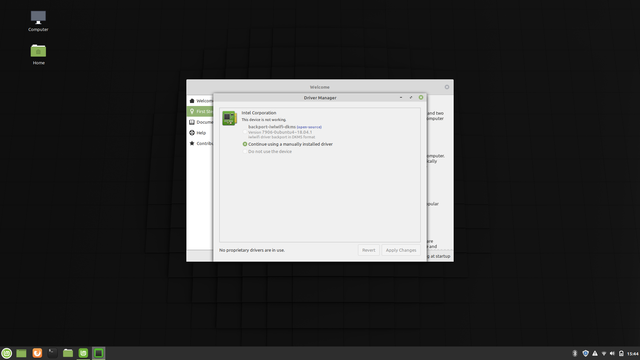640x360 pixels.
Task: Open the Linux Mint start menu
Action: (x=7, y=353)
